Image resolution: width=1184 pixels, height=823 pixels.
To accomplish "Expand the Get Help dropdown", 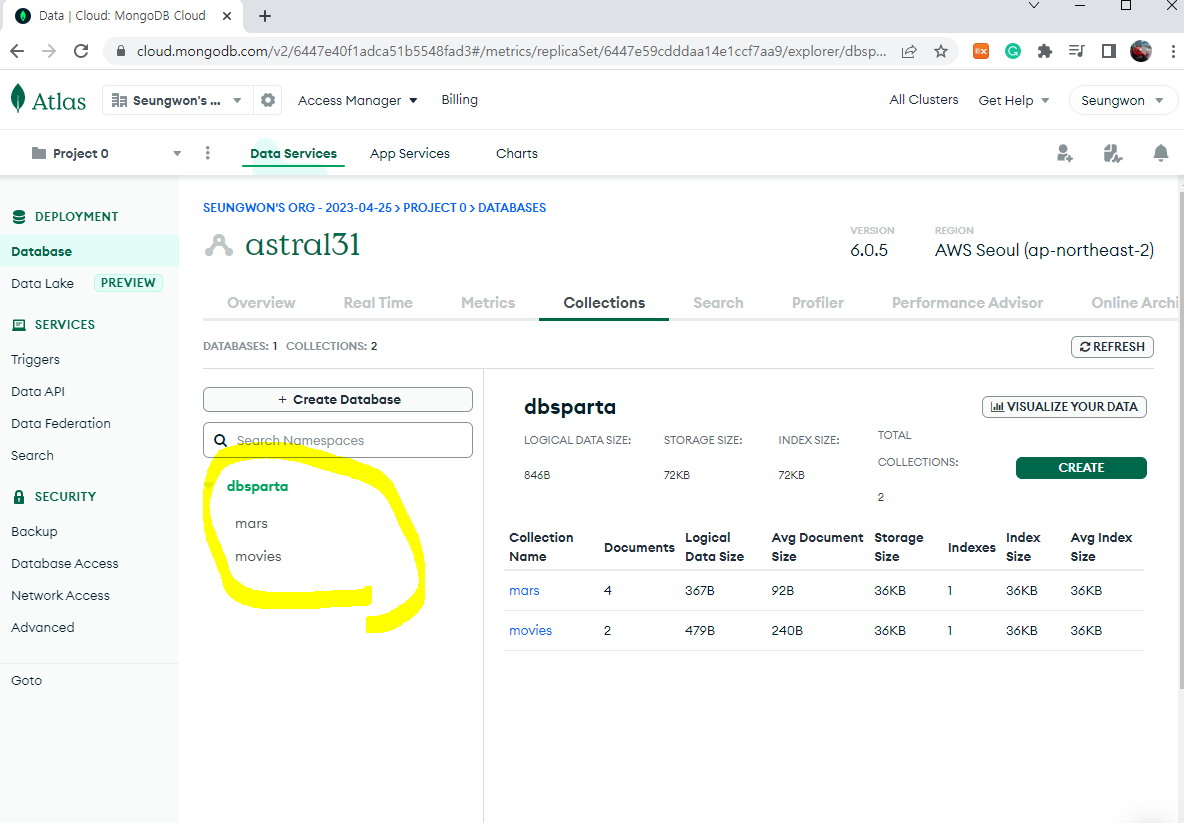I will tap(1013, 100).
